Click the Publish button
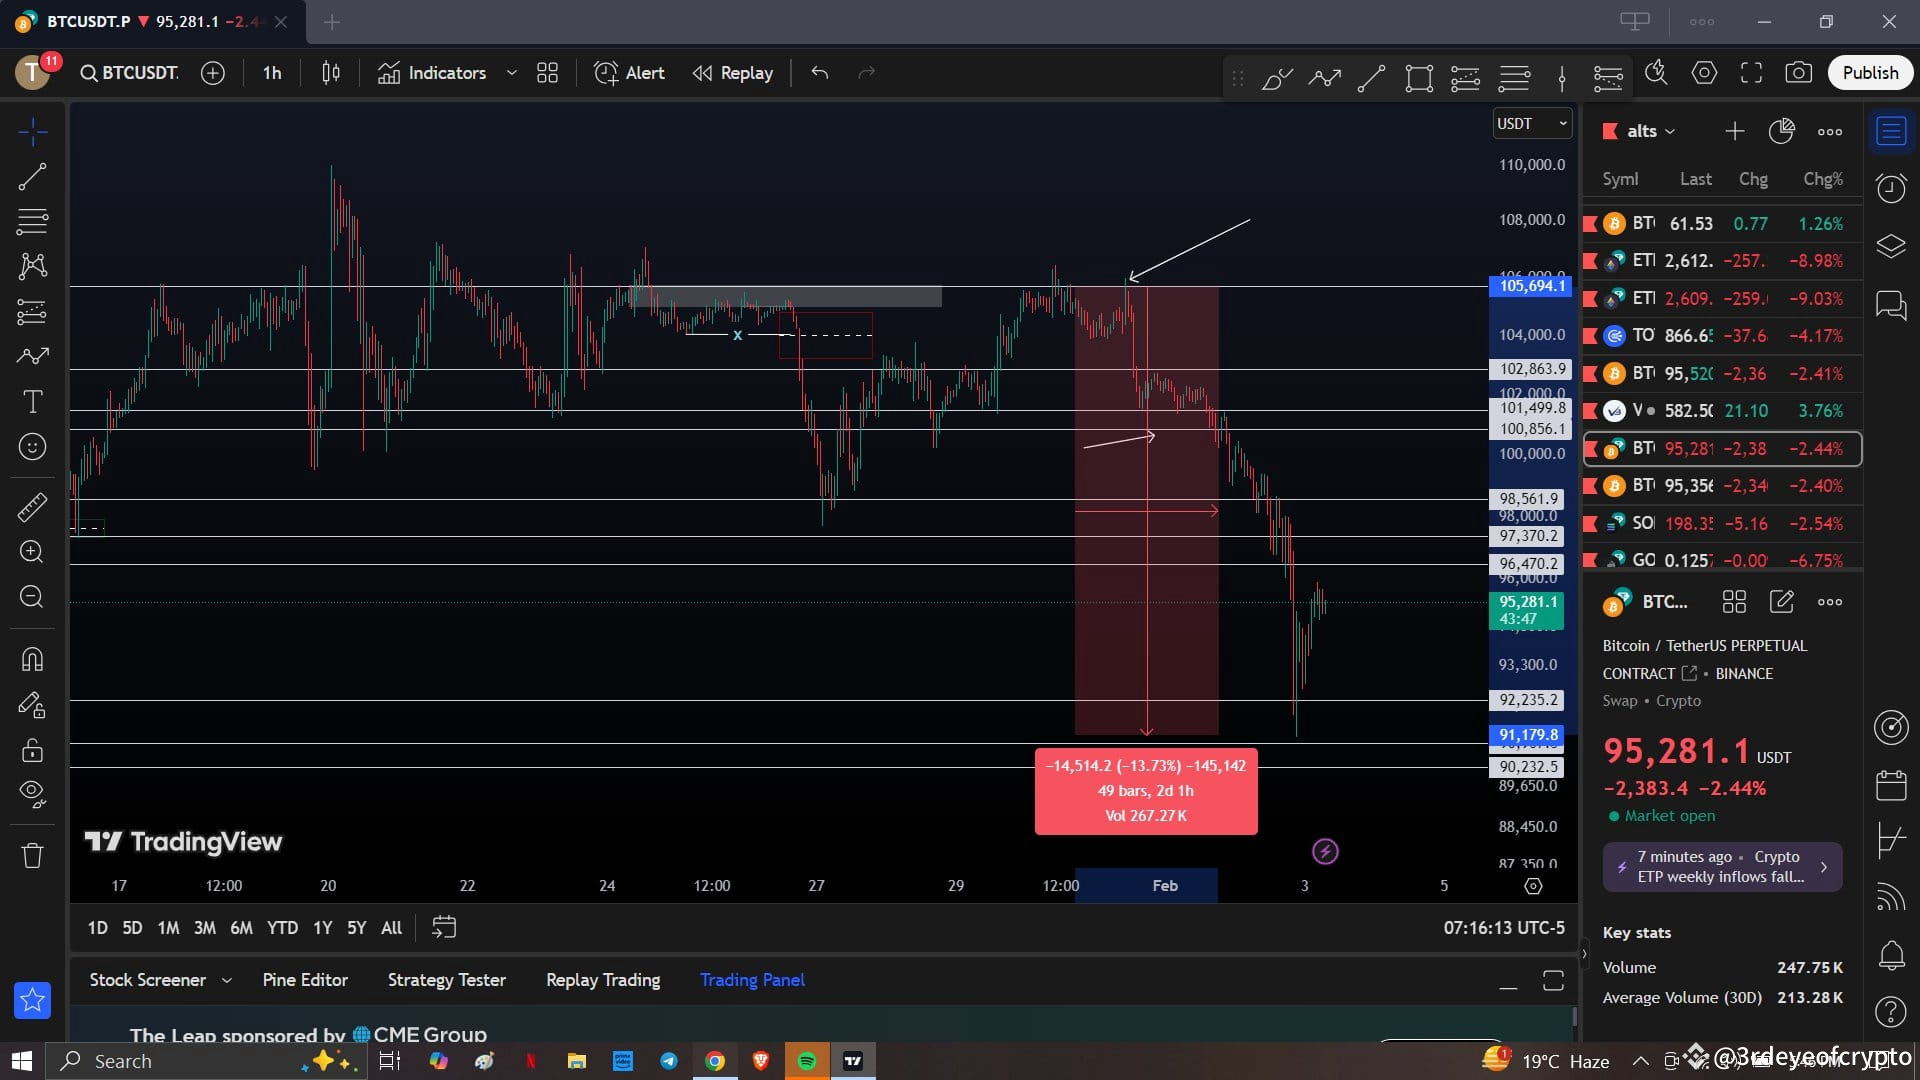 click(1869, 72)
